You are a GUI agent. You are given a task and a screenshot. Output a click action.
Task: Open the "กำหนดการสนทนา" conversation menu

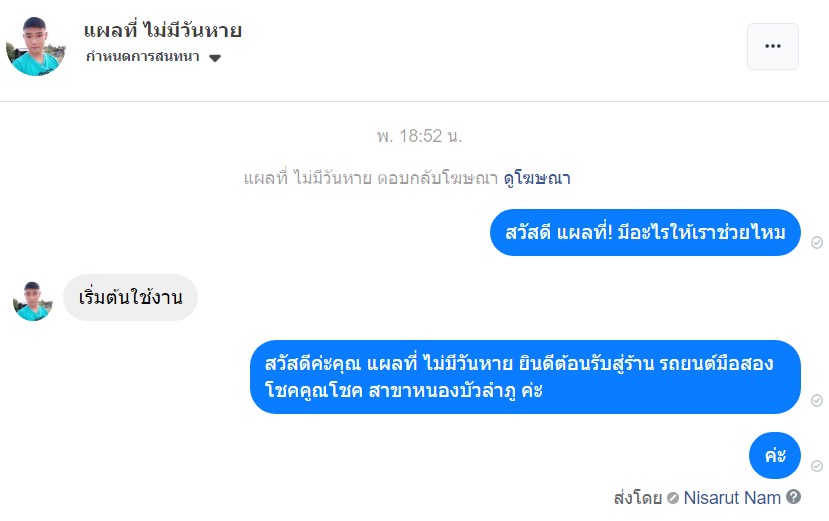[142, 57]
